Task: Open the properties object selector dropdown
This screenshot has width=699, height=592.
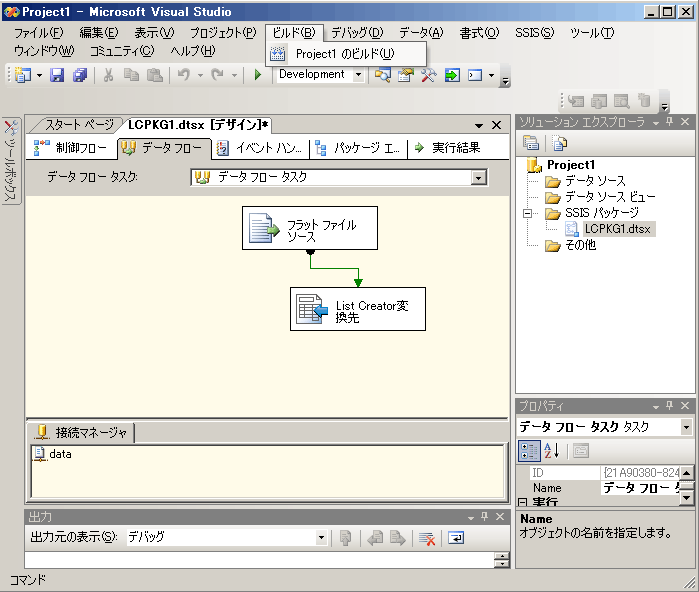Action: coord(687,427)
